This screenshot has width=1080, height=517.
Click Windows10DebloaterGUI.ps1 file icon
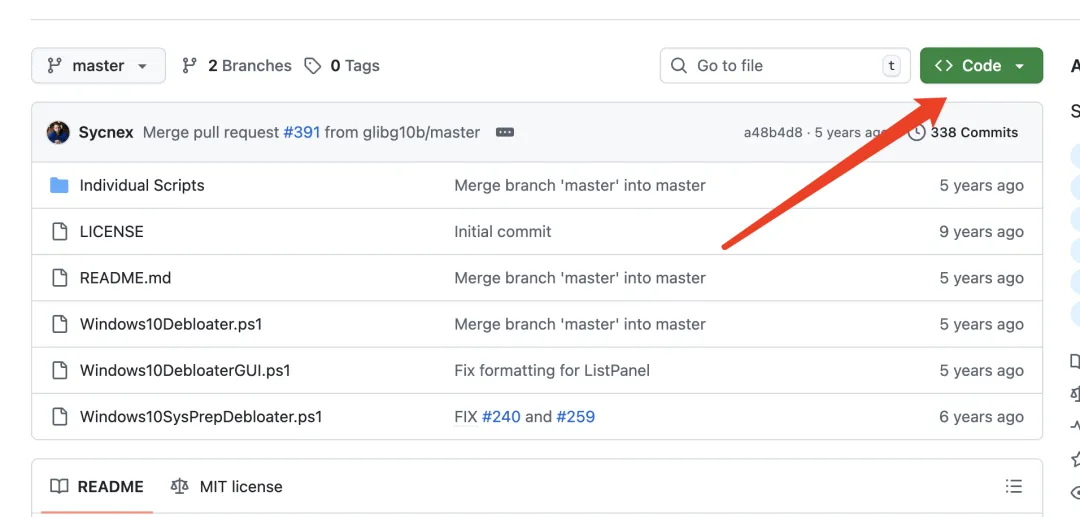(59, 370)
